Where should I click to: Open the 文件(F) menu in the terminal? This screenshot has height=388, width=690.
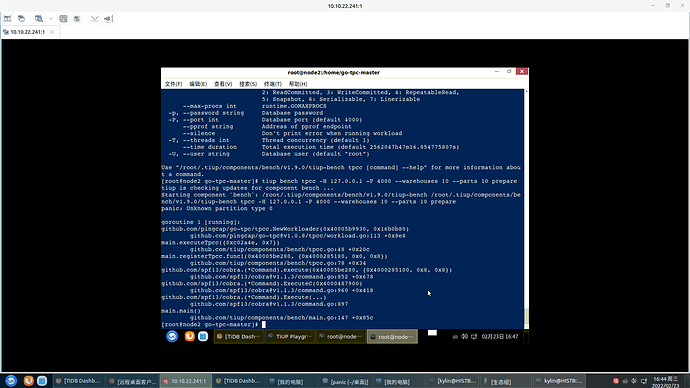[173, 84]
